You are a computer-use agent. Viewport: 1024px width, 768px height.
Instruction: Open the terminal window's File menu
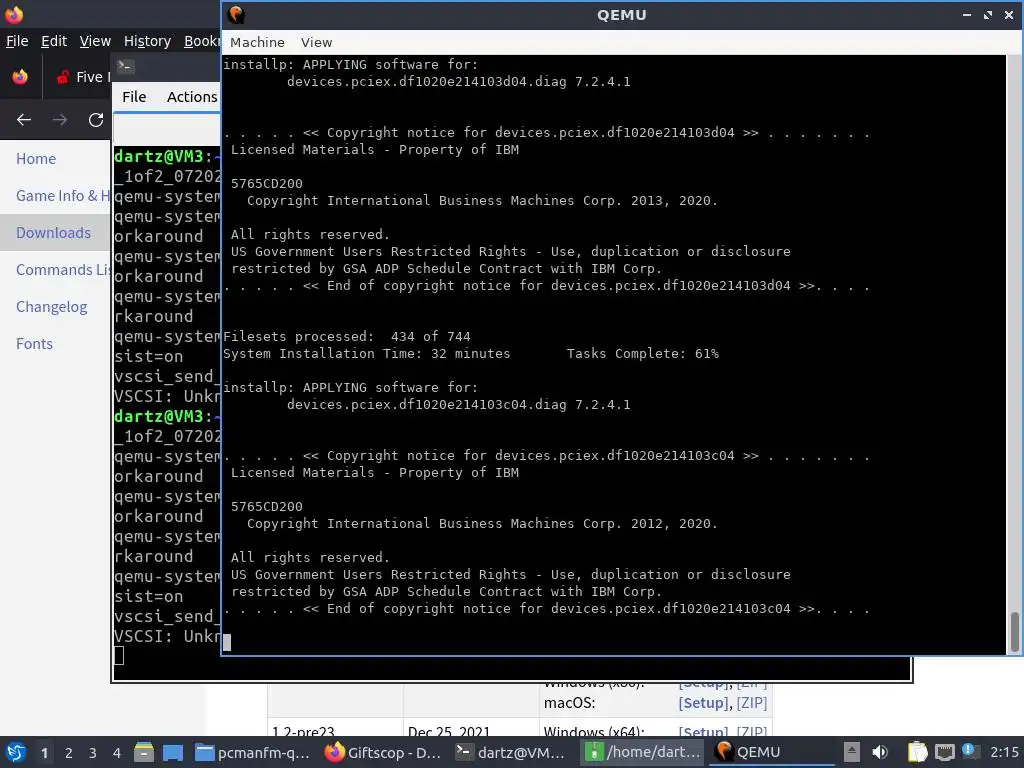134,97
